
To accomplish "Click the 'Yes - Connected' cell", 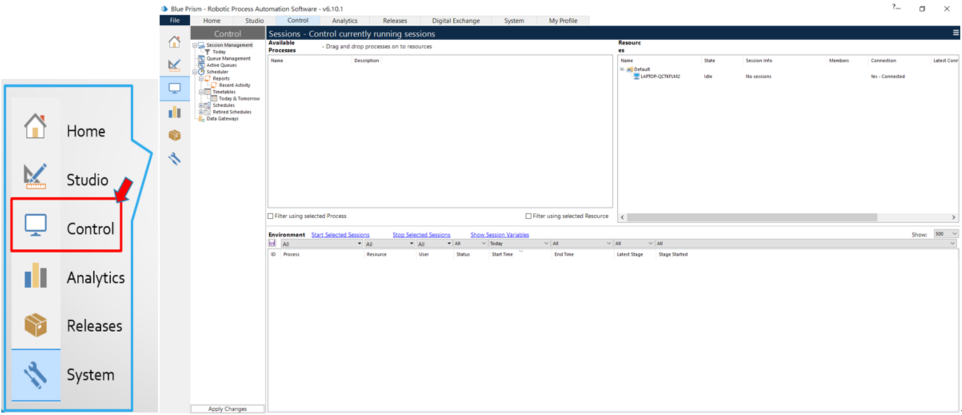I will tap(887, 77).
